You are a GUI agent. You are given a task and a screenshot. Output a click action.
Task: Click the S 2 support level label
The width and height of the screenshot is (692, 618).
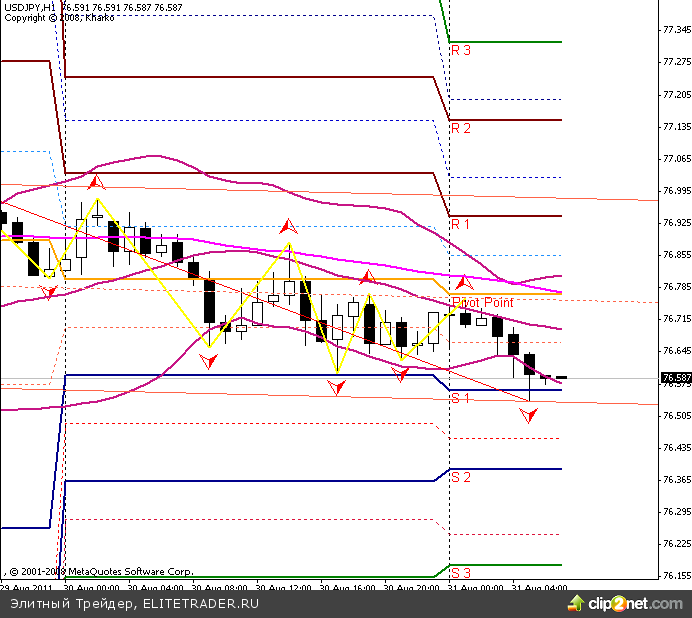[461, 477]
